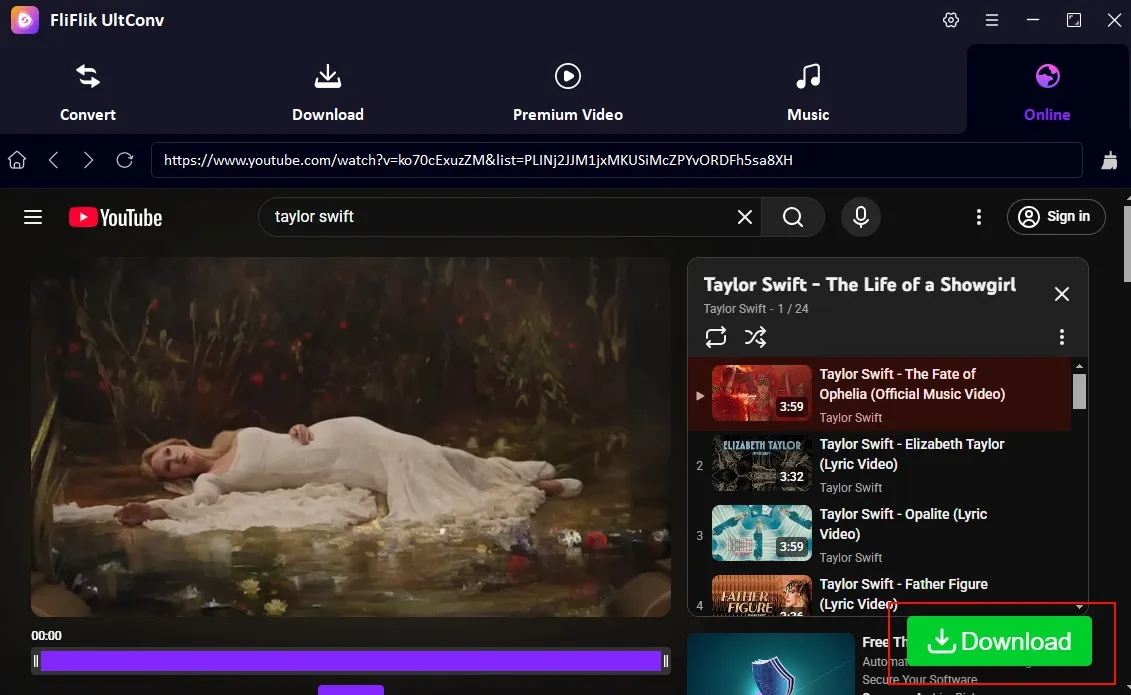Open the download folder icon beside address bar
The height and width of the screenshot is (695, 1131).
(x=1109, y=159)
